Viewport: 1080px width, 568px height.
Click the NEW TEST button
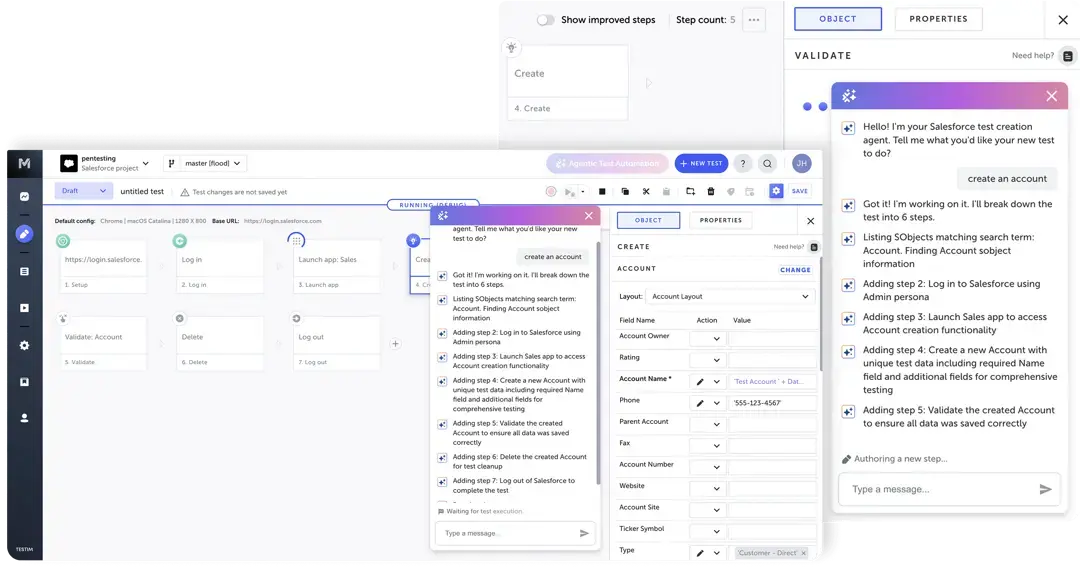(x=701, y=163)
